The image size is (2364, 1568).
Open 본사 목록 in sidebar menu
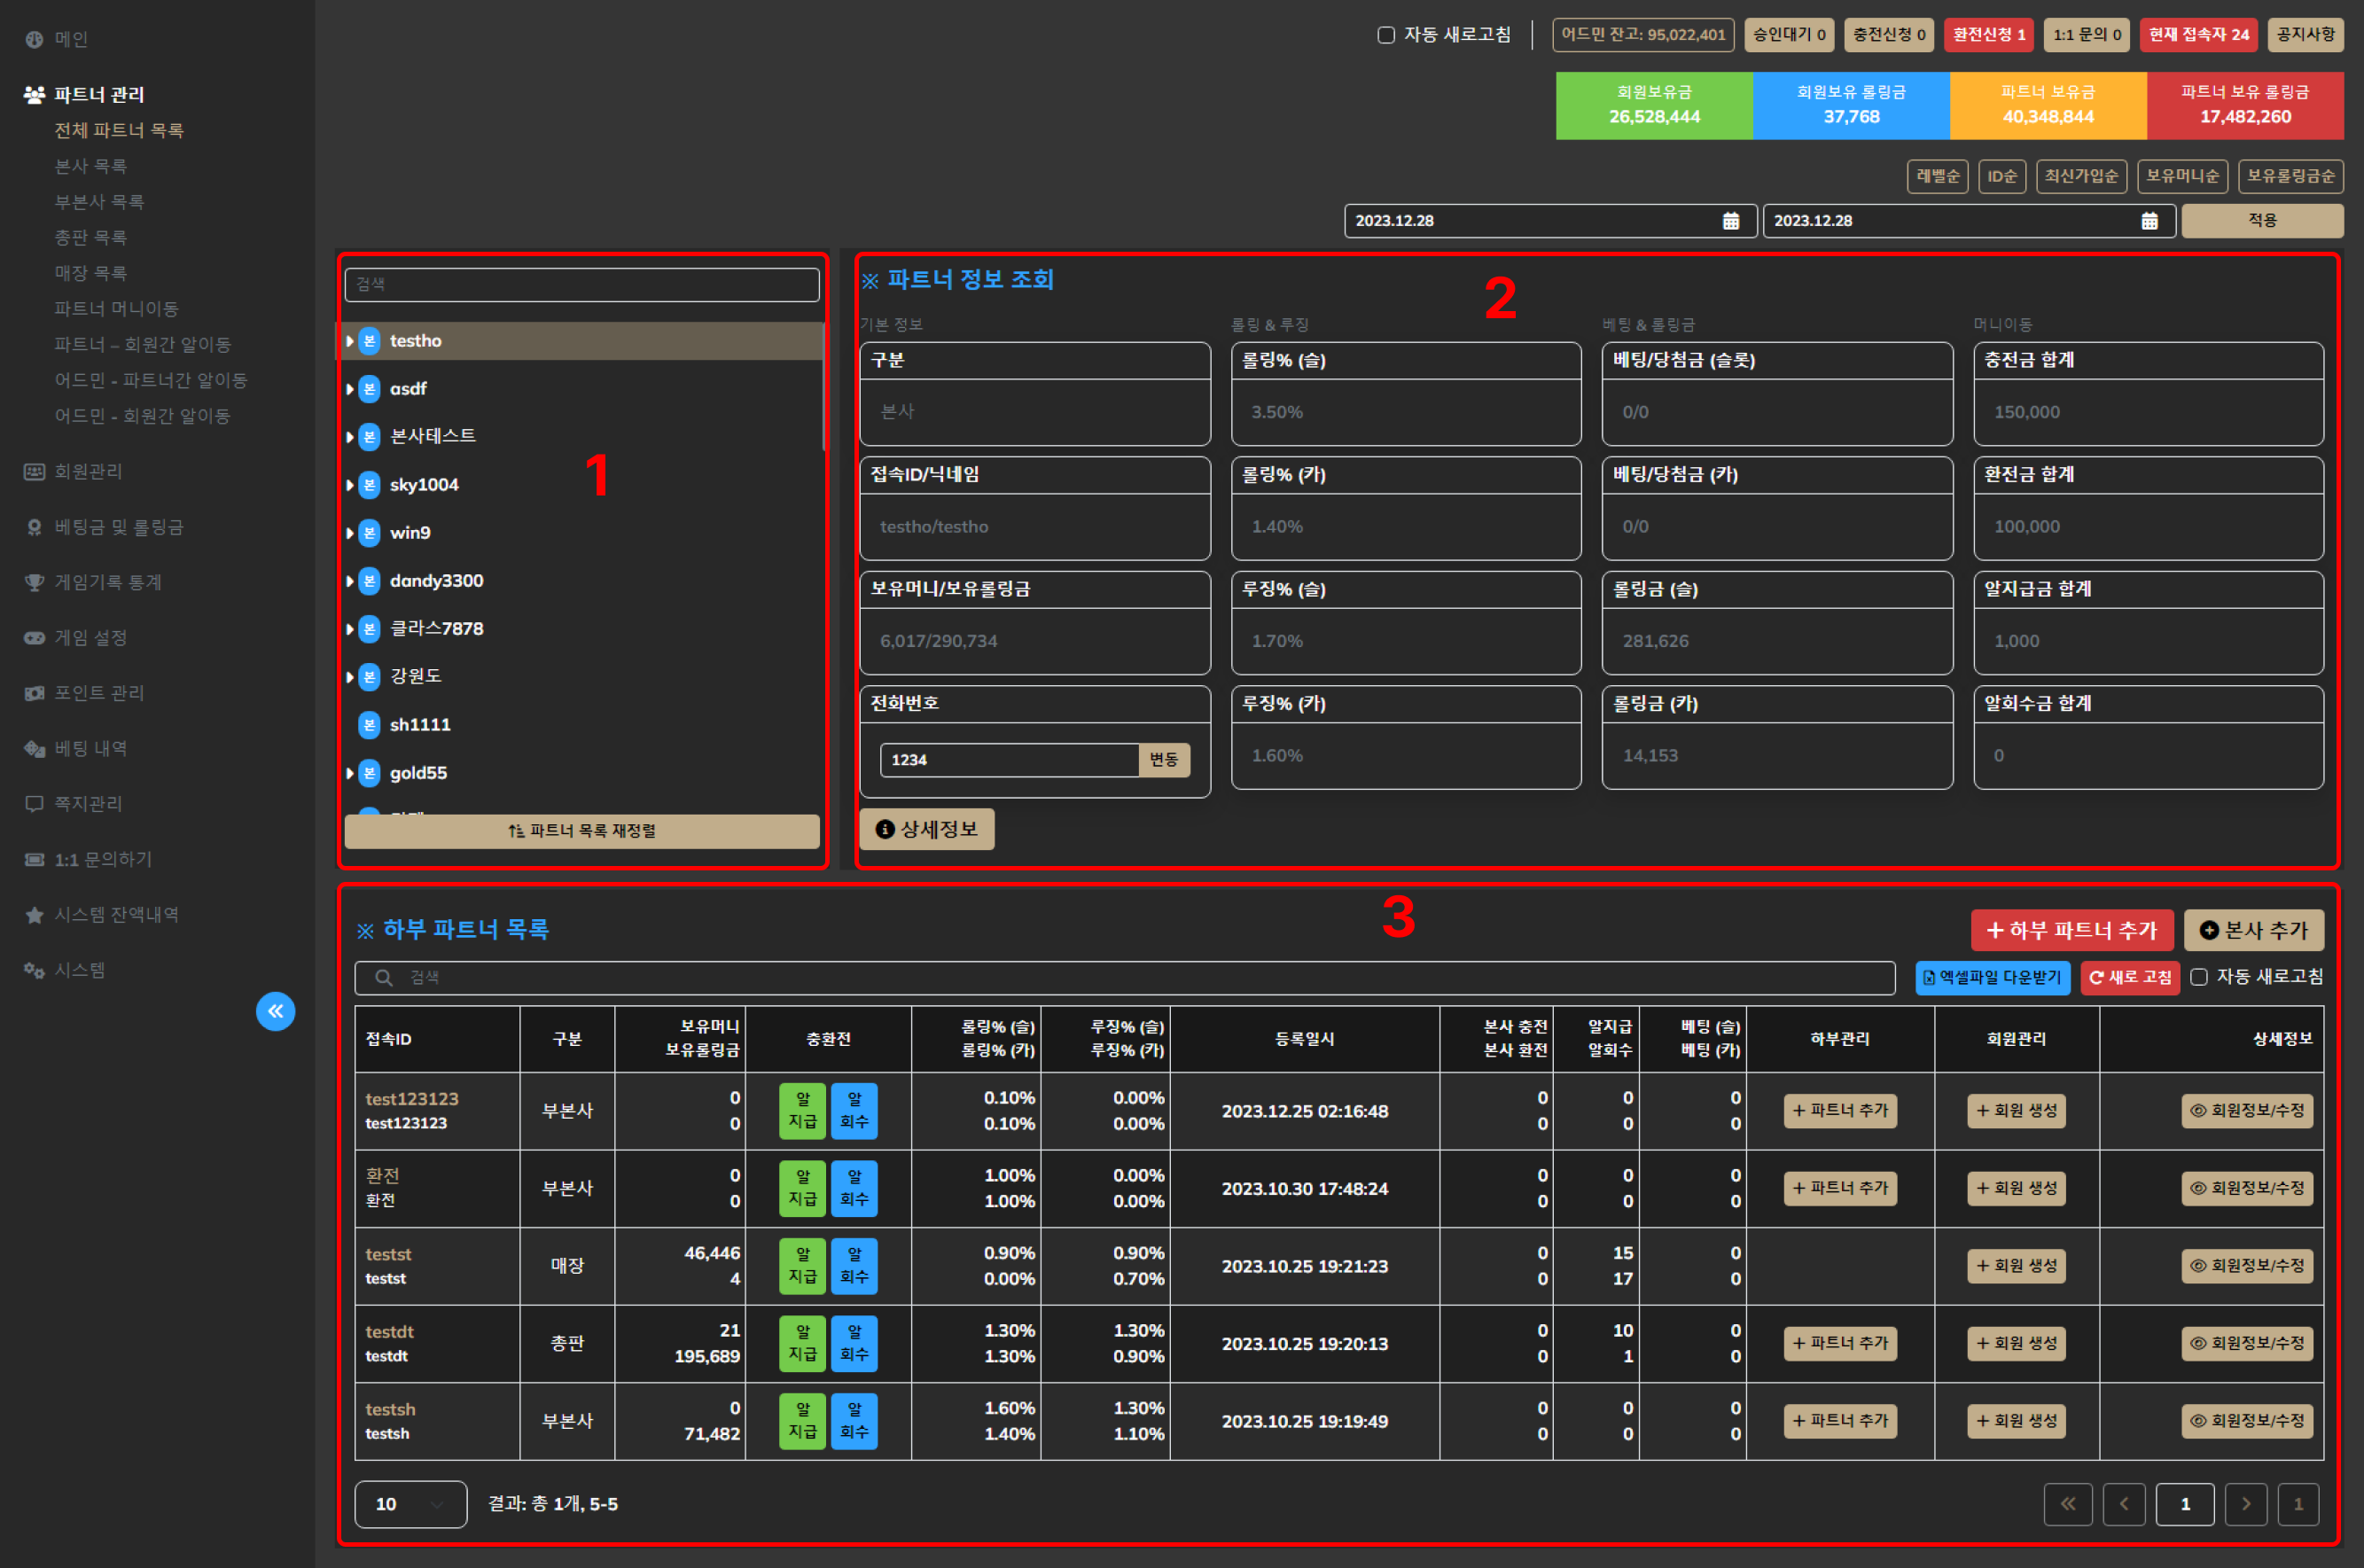pyautogui.click(x=90, y=166)
